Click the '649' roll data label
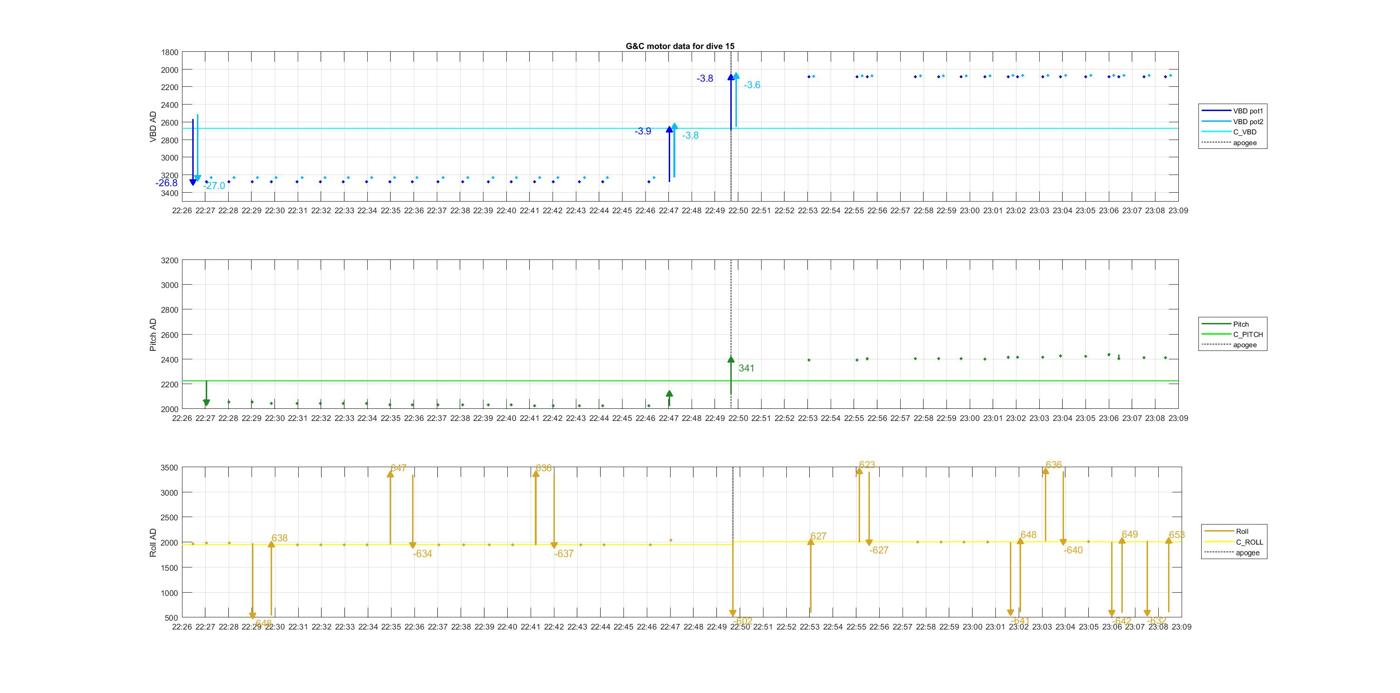The image size is (1400, 693). coord(1130,534)
